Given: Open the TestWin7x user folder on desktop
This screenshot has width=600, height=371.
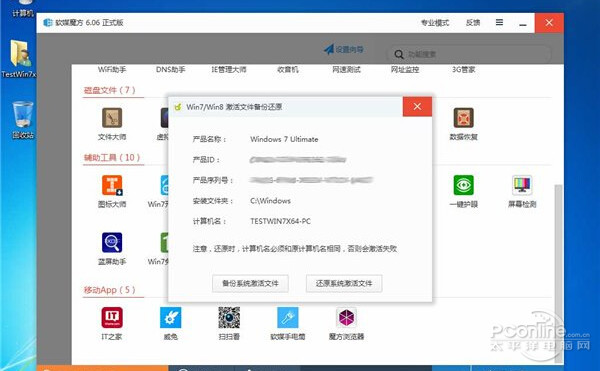Looking at the screenshot, I should click(x=19, y=59).
